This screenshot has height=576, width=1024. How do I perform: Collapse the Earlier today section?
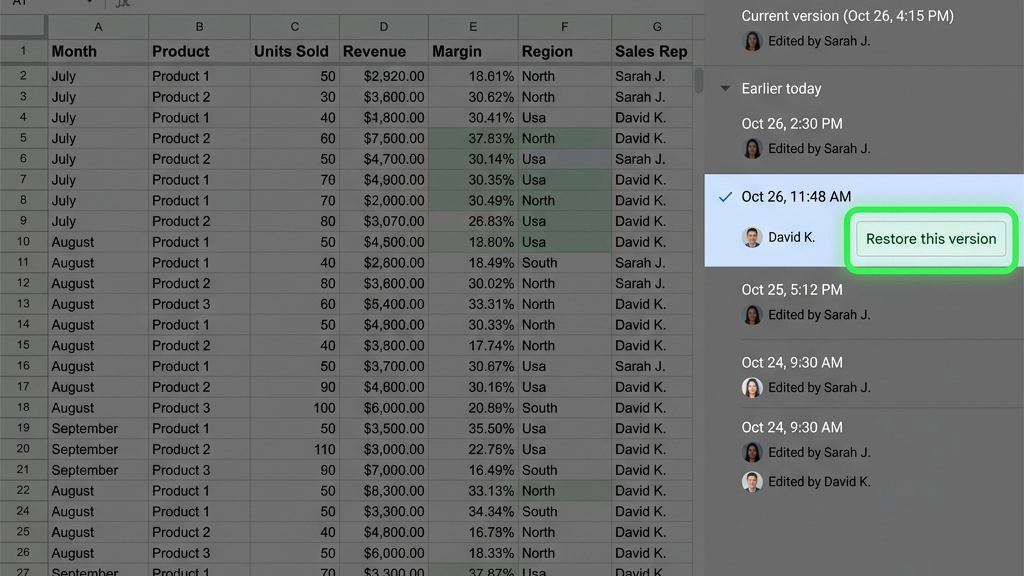click(x=725, y=89)
